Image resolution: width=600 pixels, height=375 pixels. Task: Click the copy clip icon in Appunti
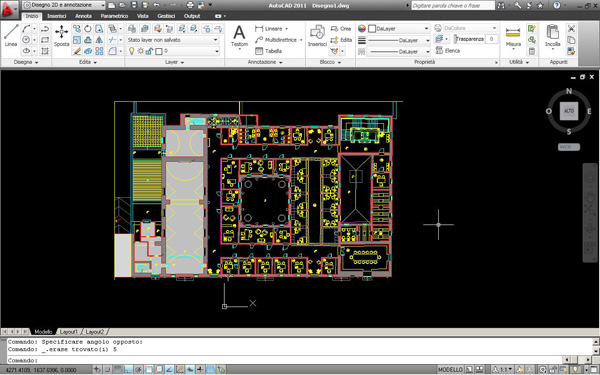click(571, 40)
